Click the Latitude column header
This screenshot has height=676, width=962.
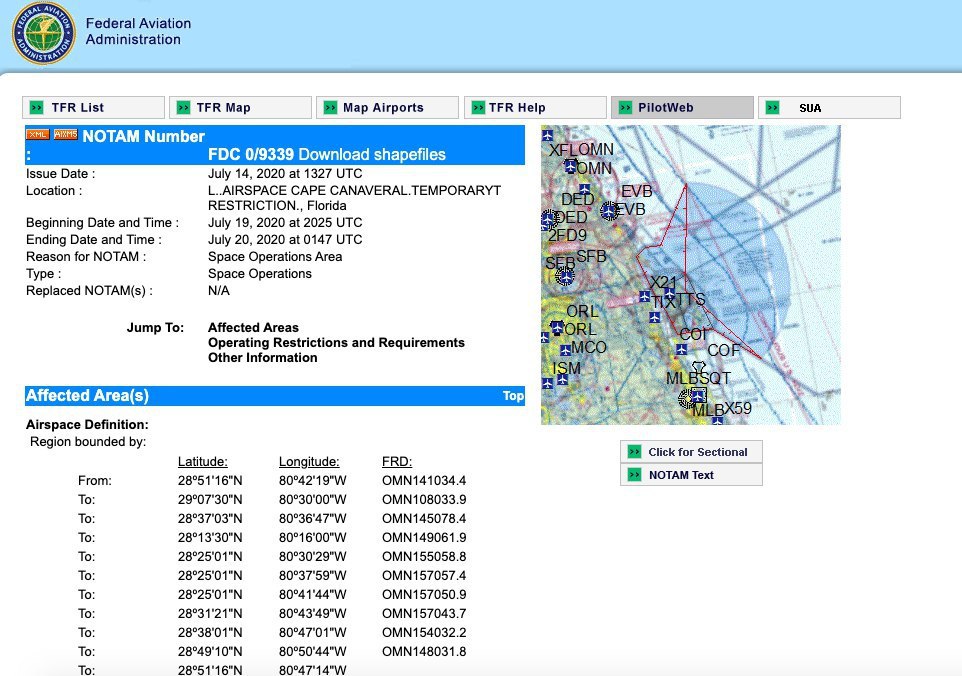click(202, 462)
